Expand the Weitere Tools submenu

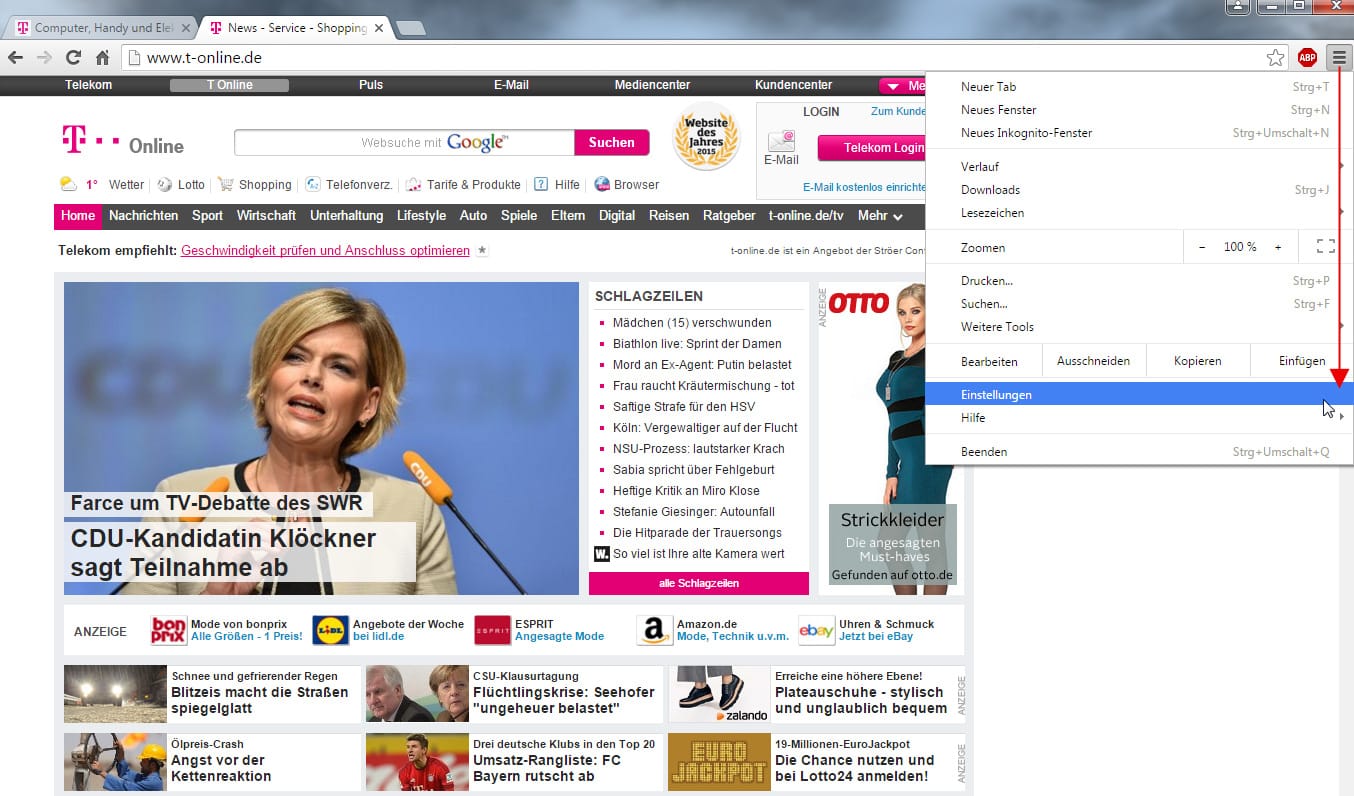tap(1139, 327)
